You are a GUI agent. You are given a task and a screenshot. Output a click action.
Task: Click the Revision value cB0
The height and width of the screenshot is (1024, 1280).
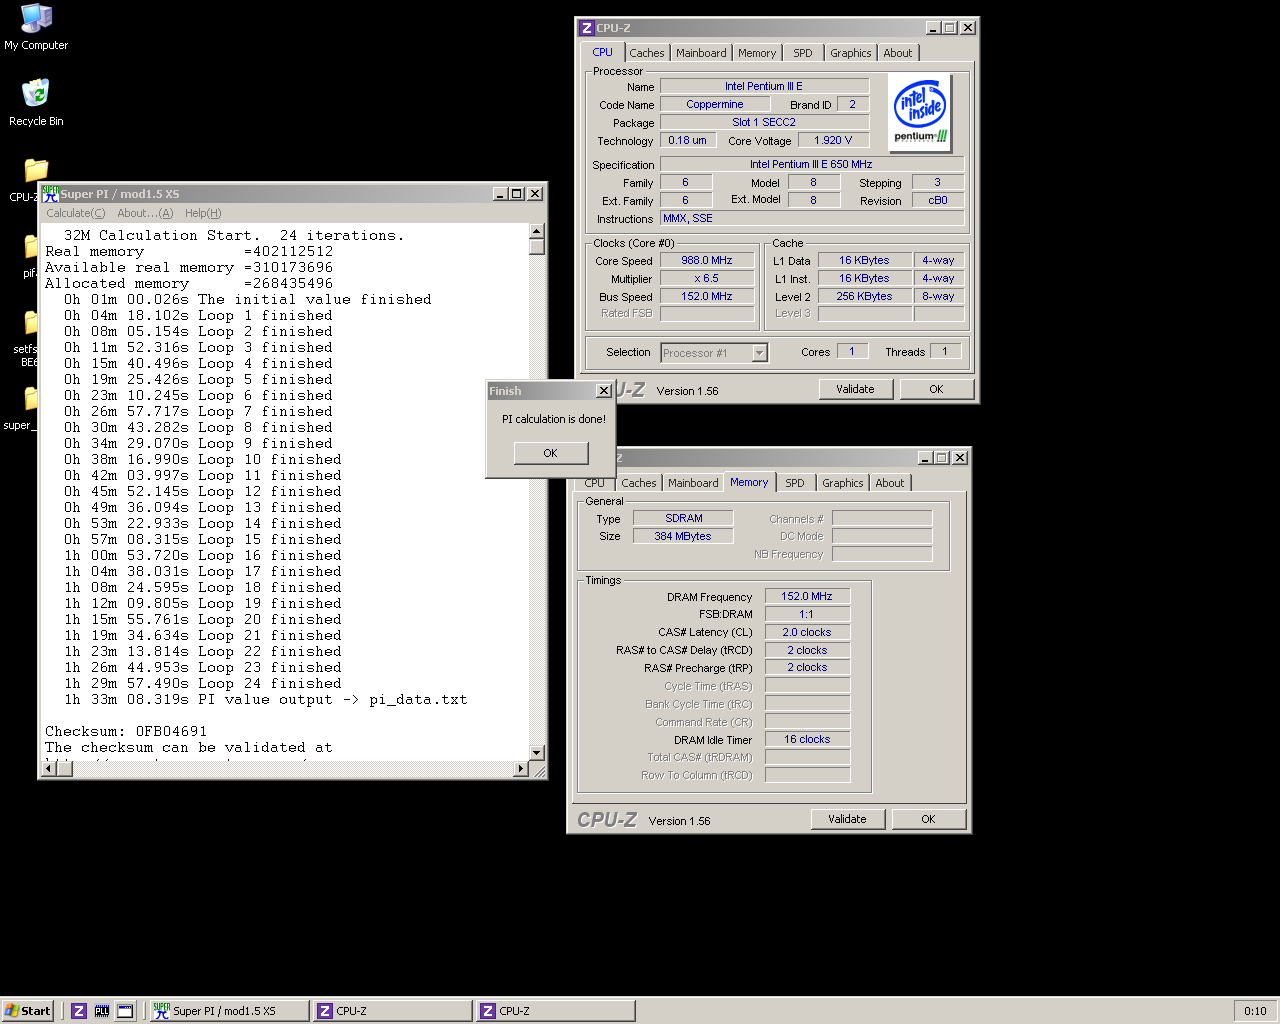[937, 200]
